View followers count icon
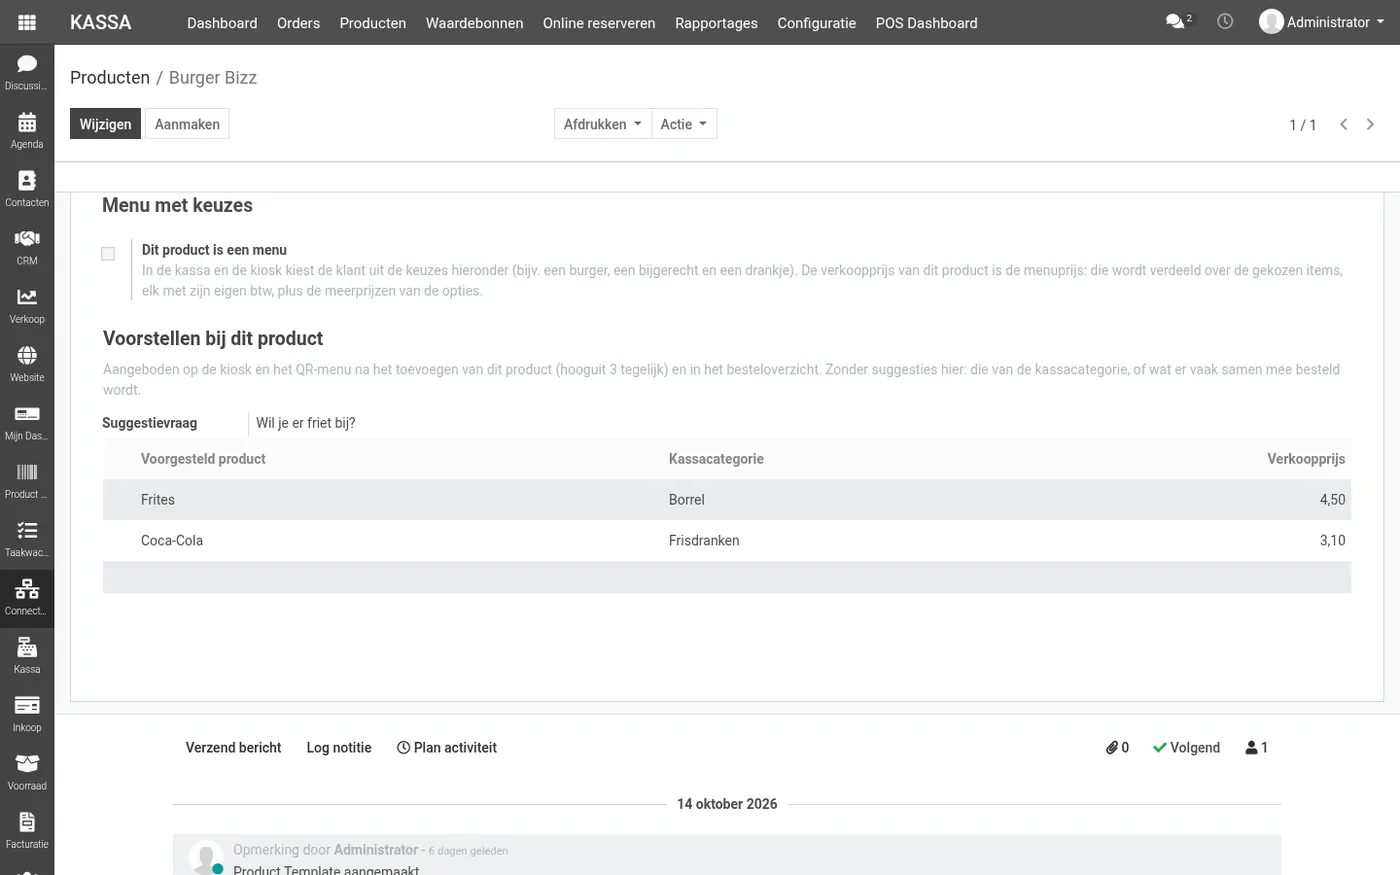The width and height of the screenshot is (1400, 875). click(x=1256, y=747)
